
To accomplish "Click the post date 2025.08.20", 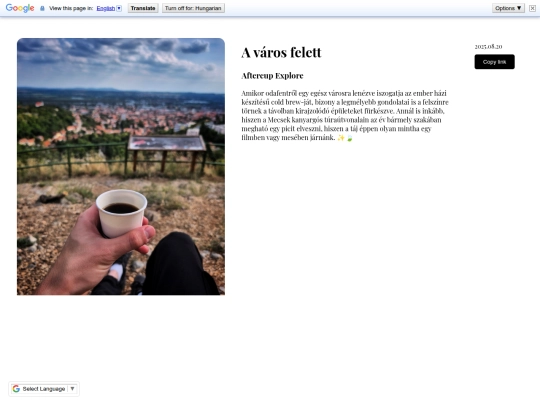I will 488,46.
